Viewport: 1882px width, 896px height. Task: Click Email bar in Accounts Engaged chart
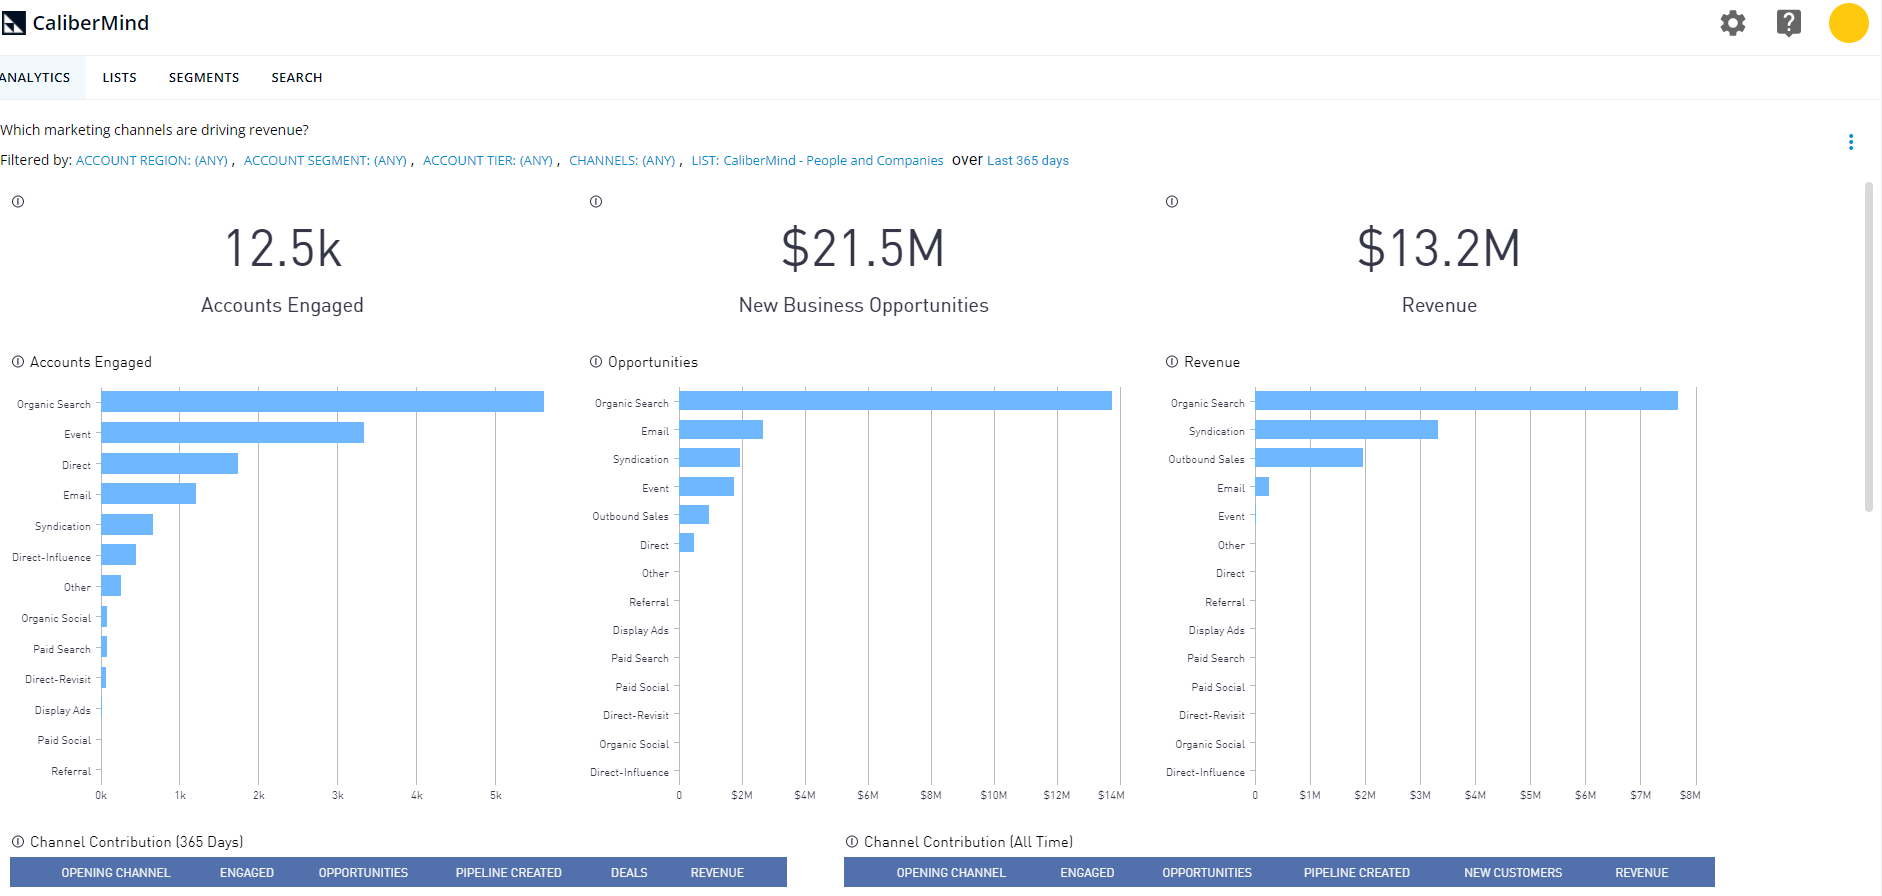[x=149, y=494]
